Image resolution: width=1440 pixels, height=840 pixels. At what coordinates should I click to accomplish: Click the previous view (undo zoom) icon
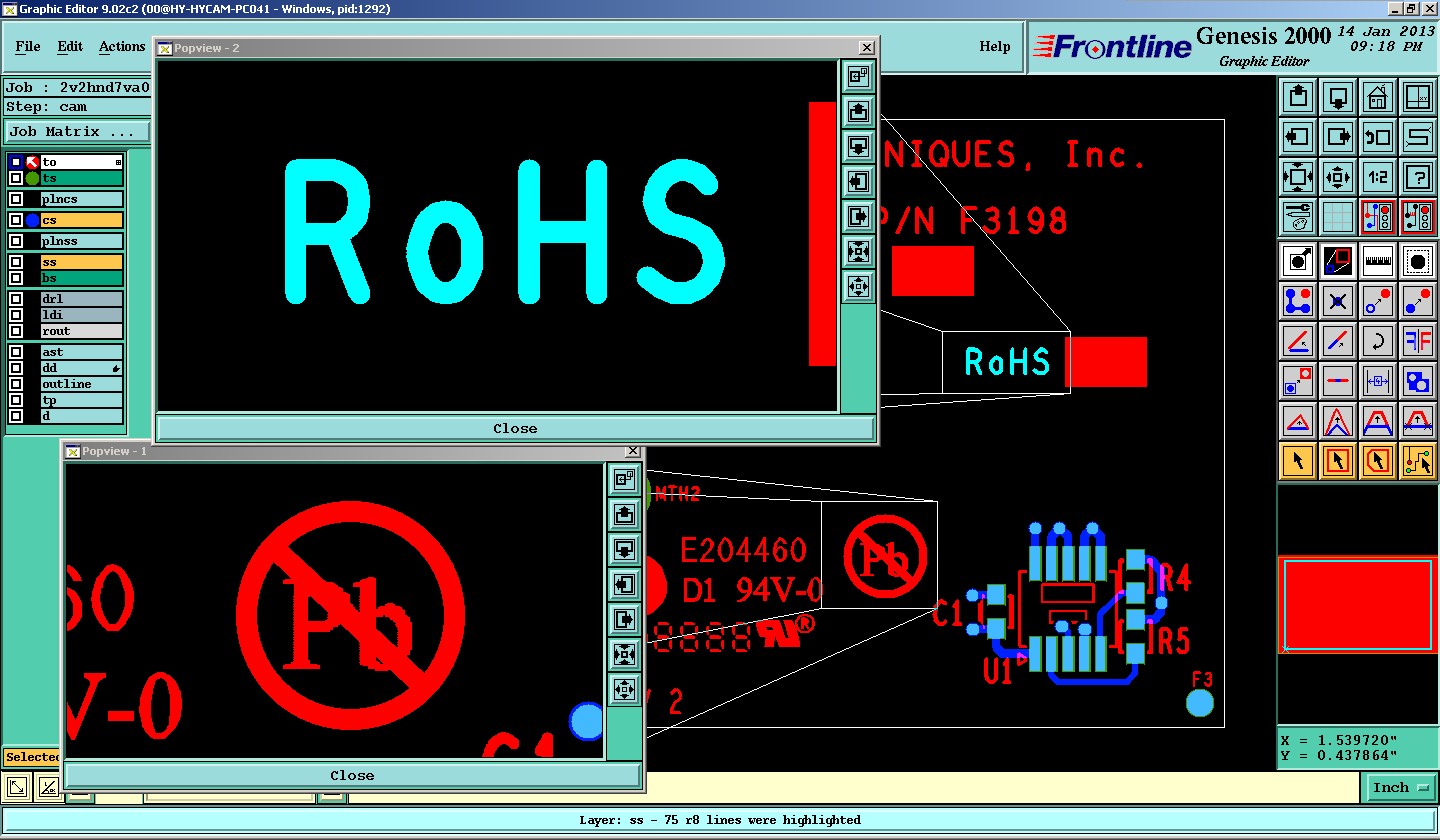(x=1378, y=137)
